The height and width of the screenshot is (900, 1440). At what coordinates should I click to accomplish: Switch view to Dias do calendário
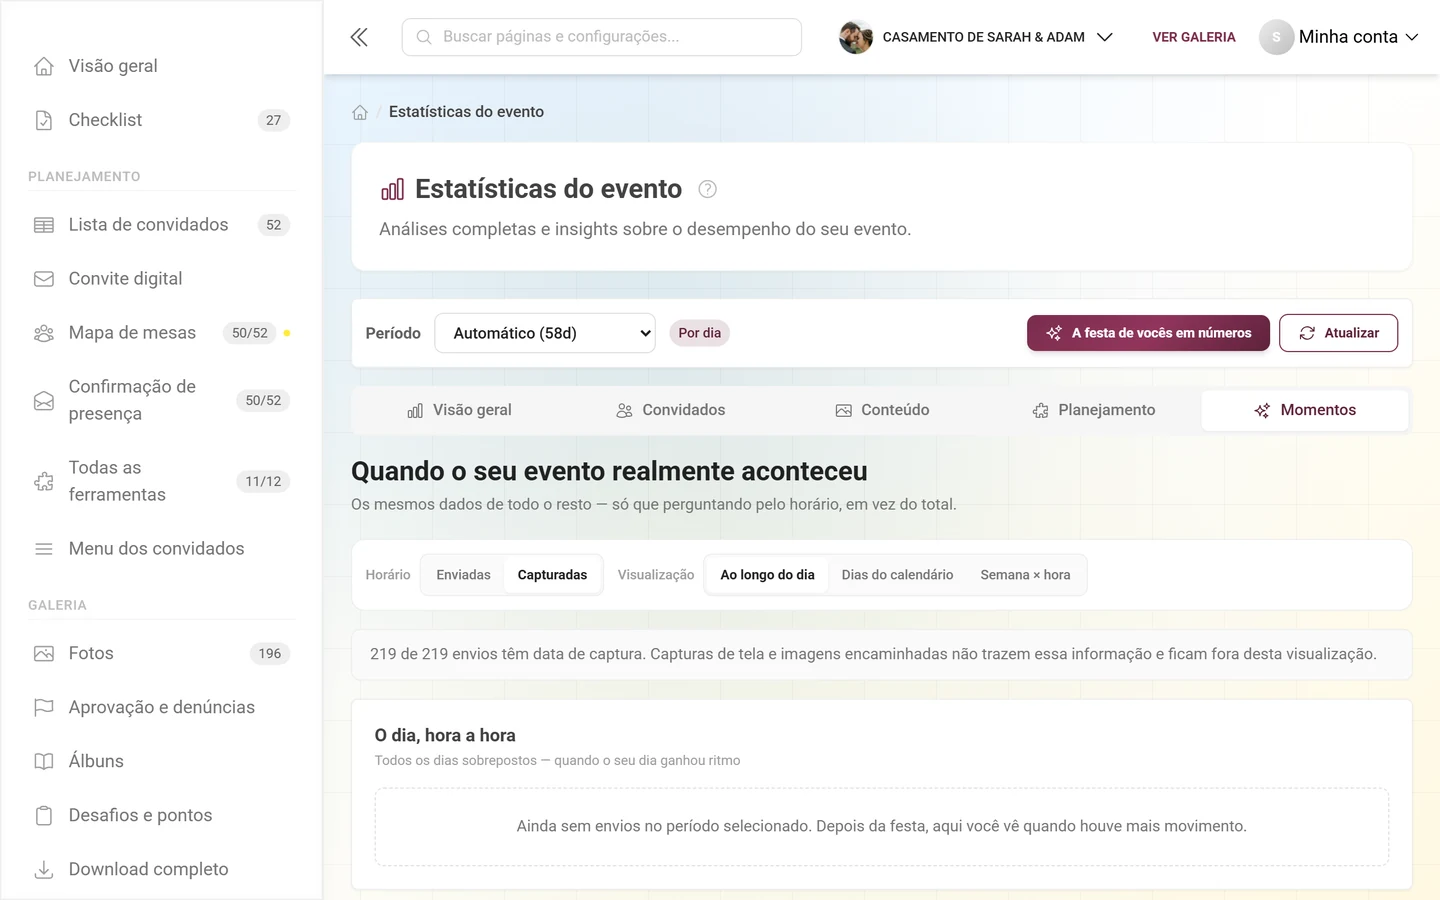click(897, 575)
